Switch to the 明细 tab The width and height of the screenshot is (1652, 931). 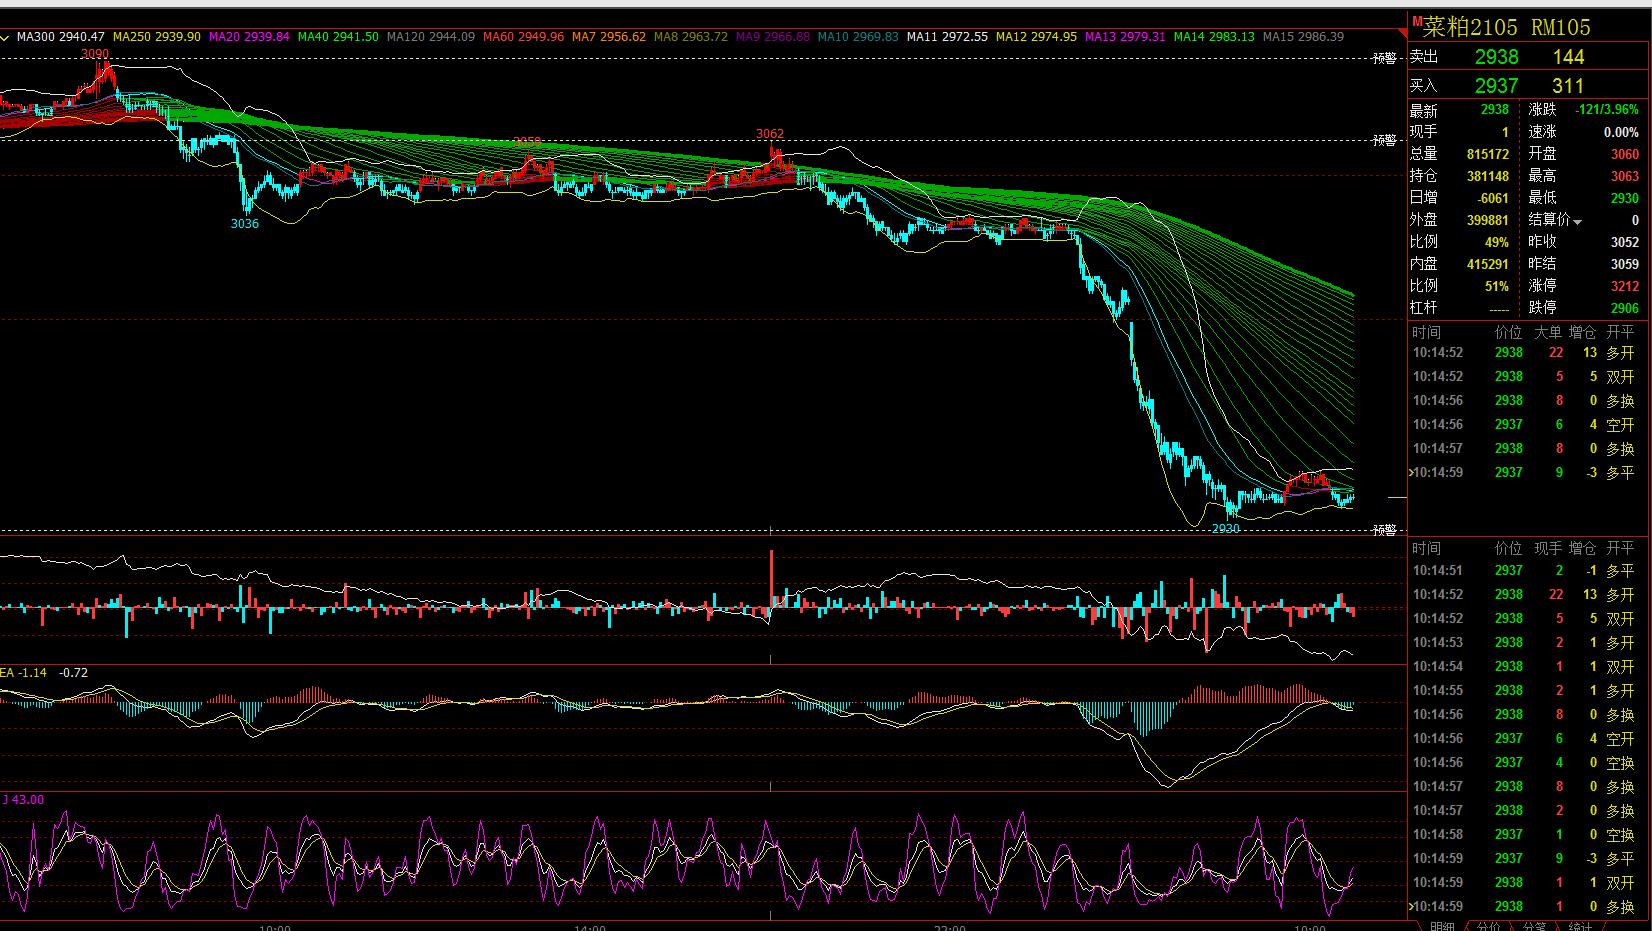pyautogui.click(x=1441, y=926)
